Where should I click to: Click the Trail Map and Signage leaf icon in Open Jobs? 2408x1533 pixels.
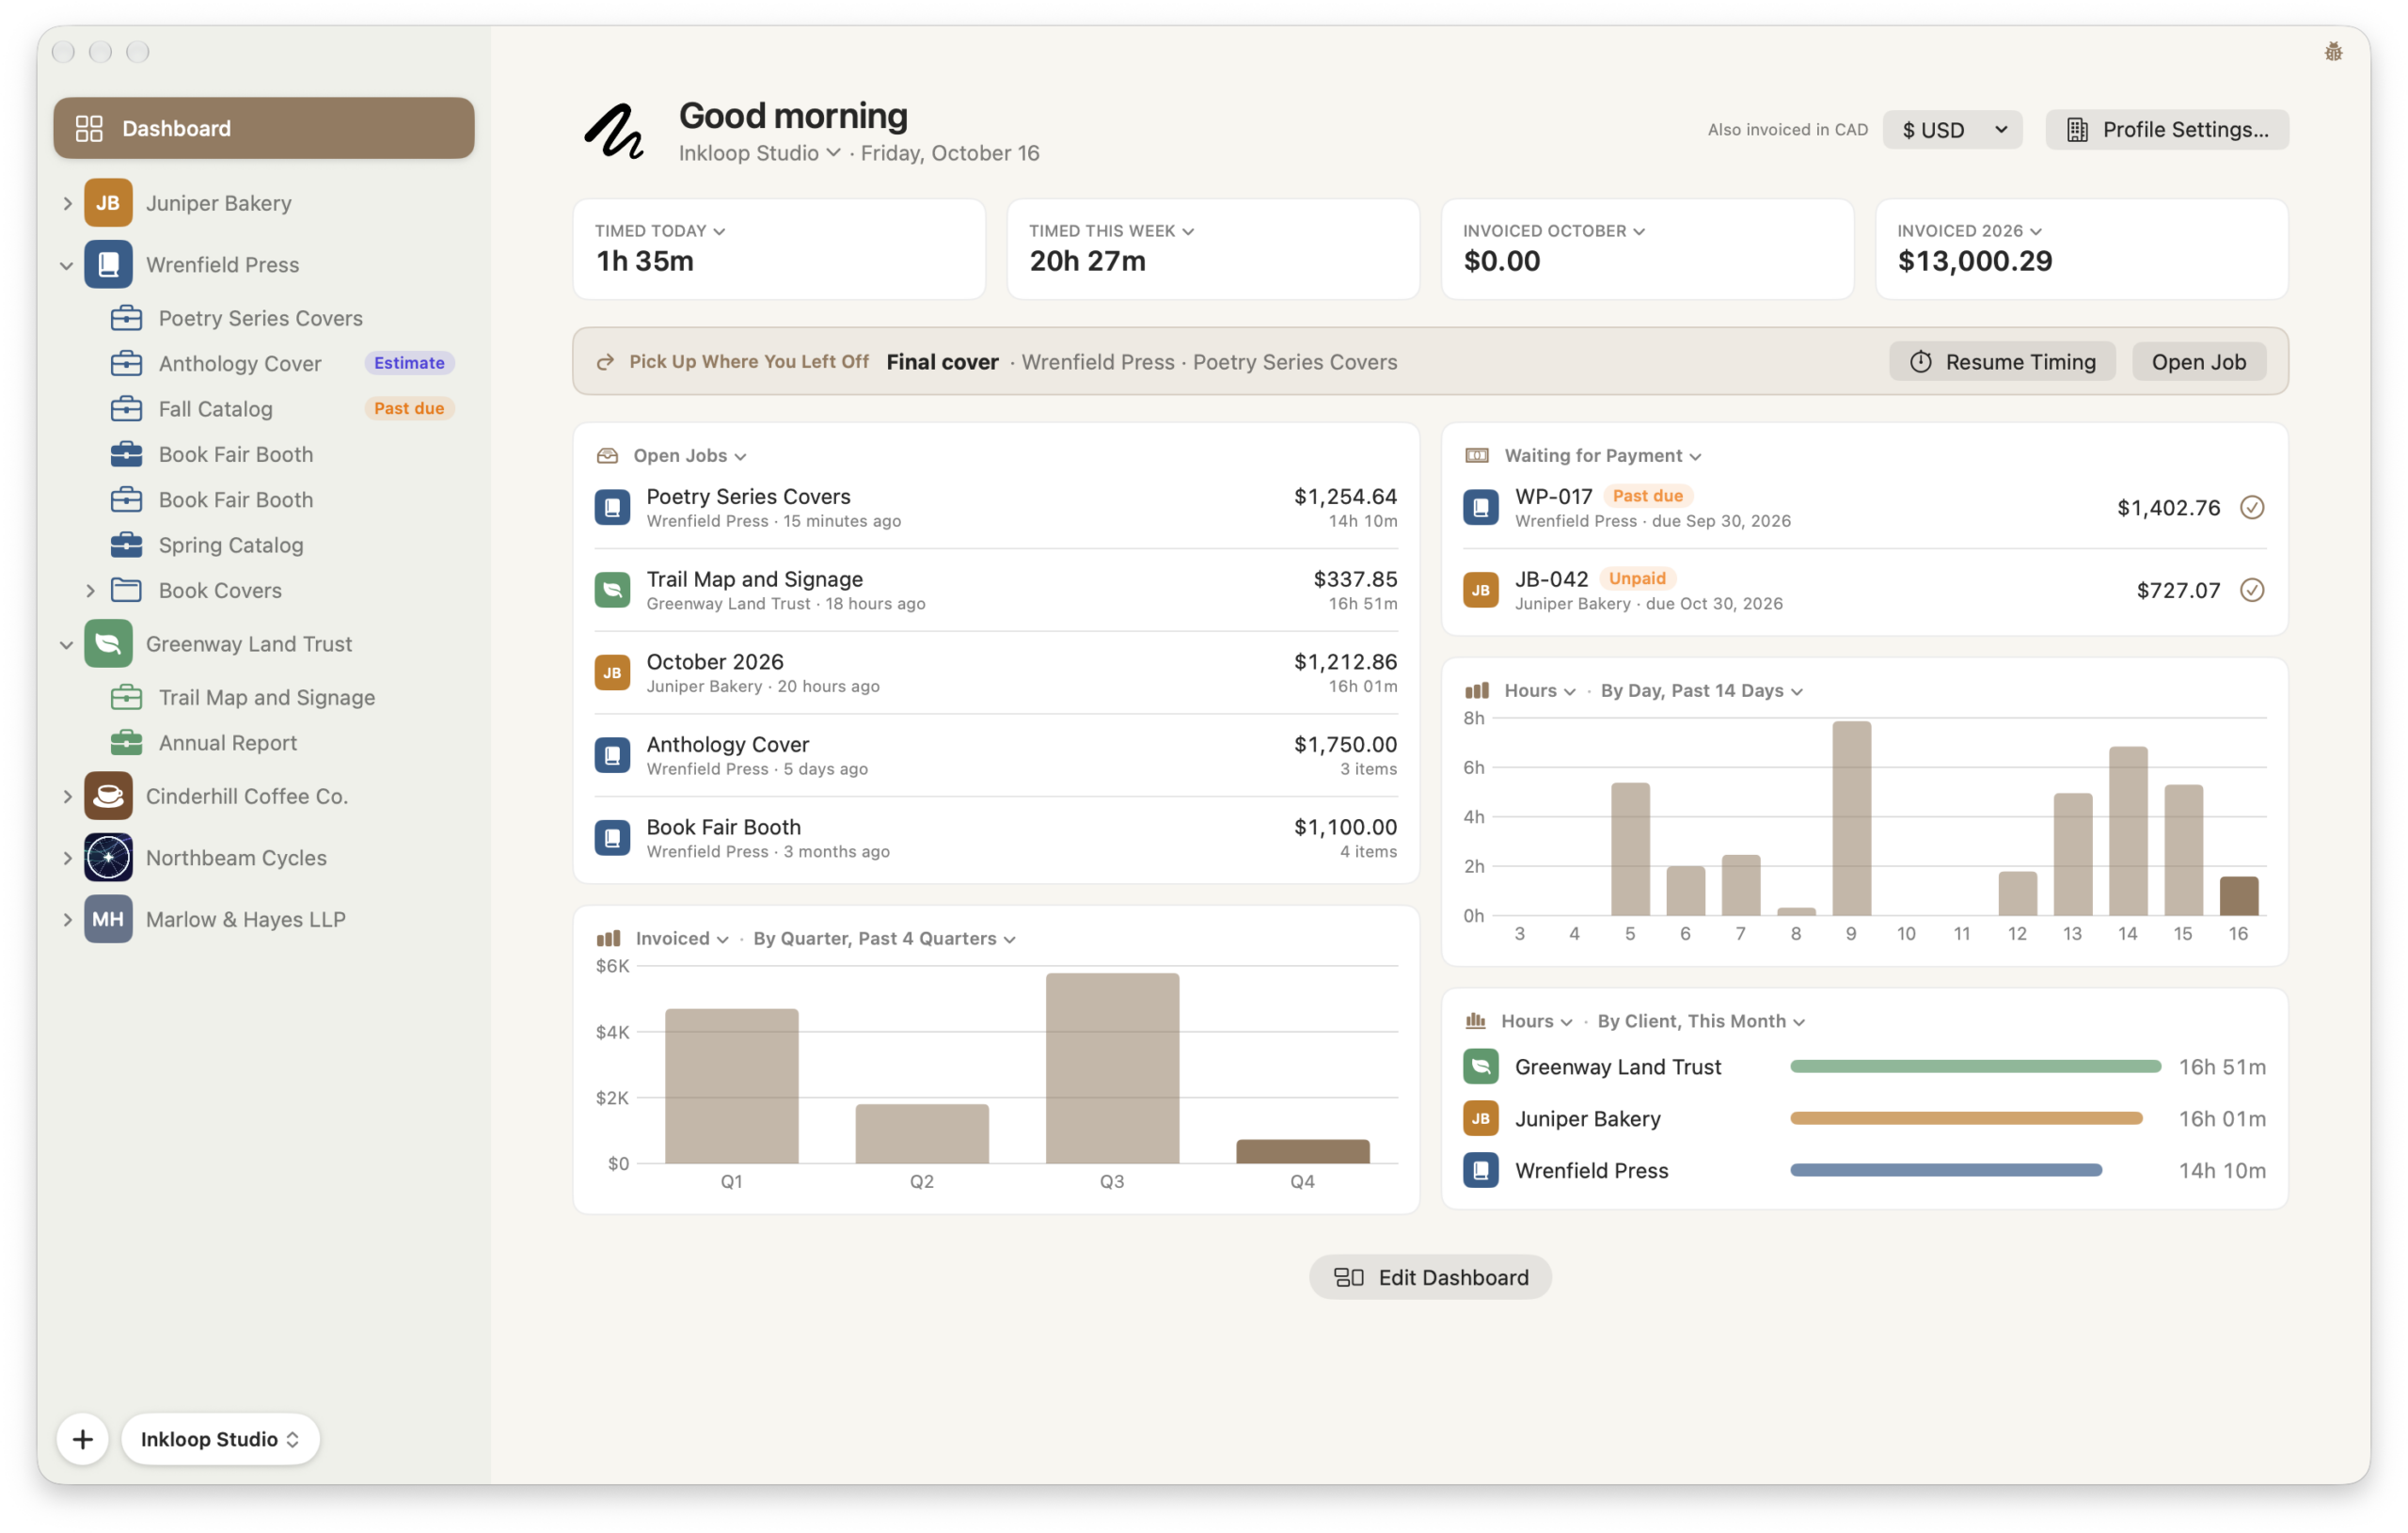pos(612,590)
